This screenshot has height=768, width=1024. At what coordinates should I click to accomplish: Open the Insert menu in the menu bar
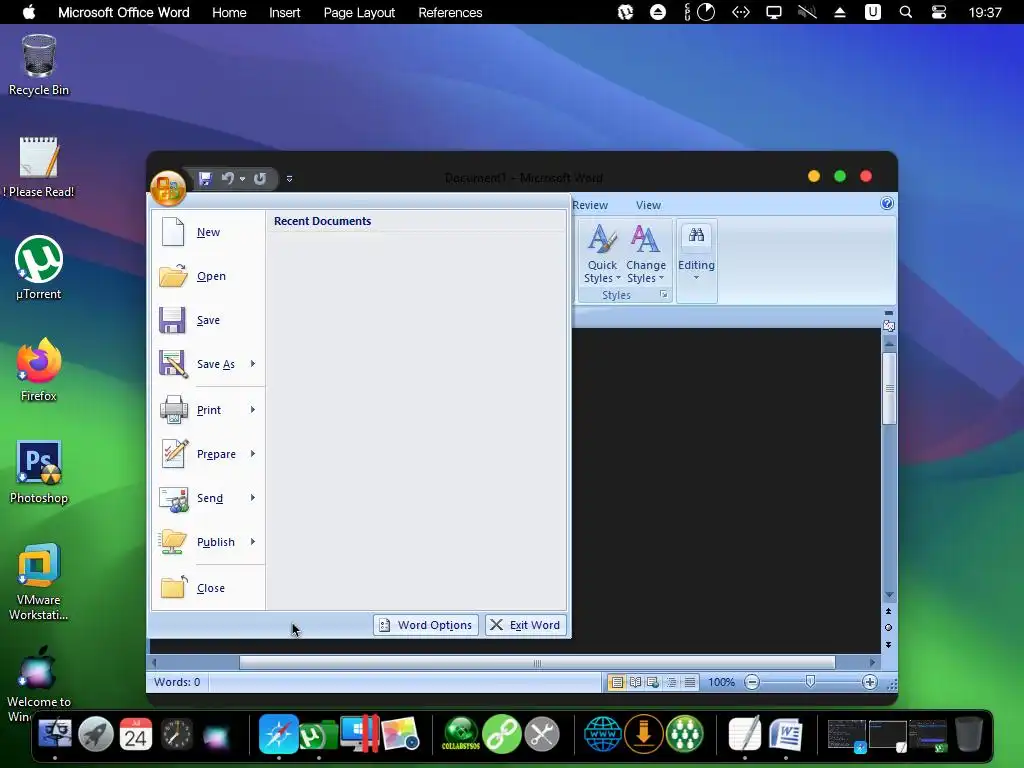tap(285, 12)
